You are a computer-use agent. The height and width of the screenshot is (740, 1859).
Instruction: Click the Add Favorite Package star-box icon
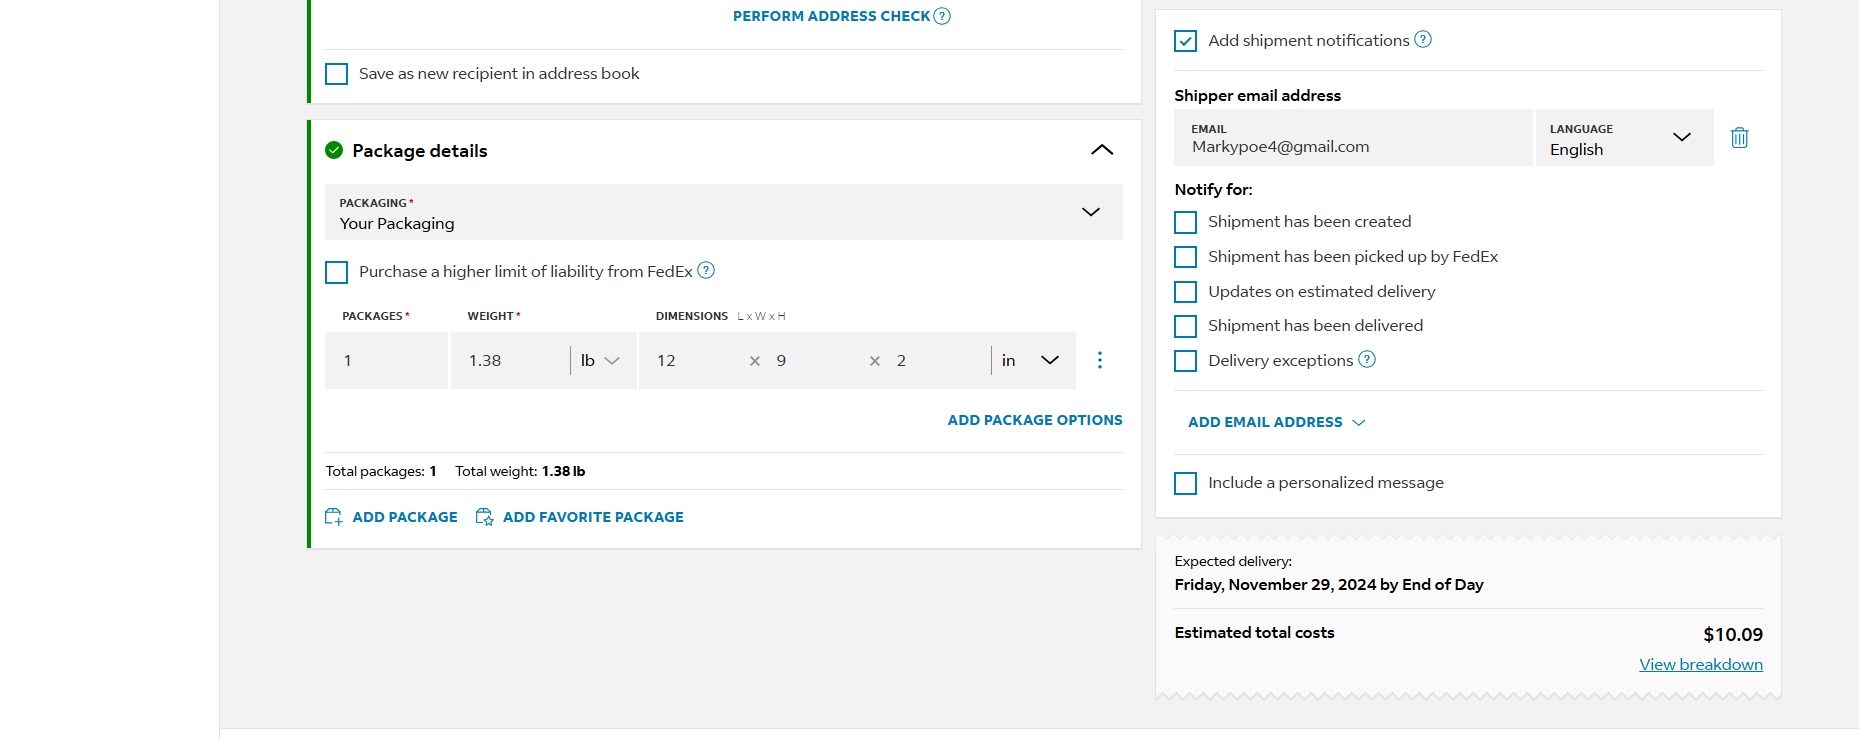484,517
